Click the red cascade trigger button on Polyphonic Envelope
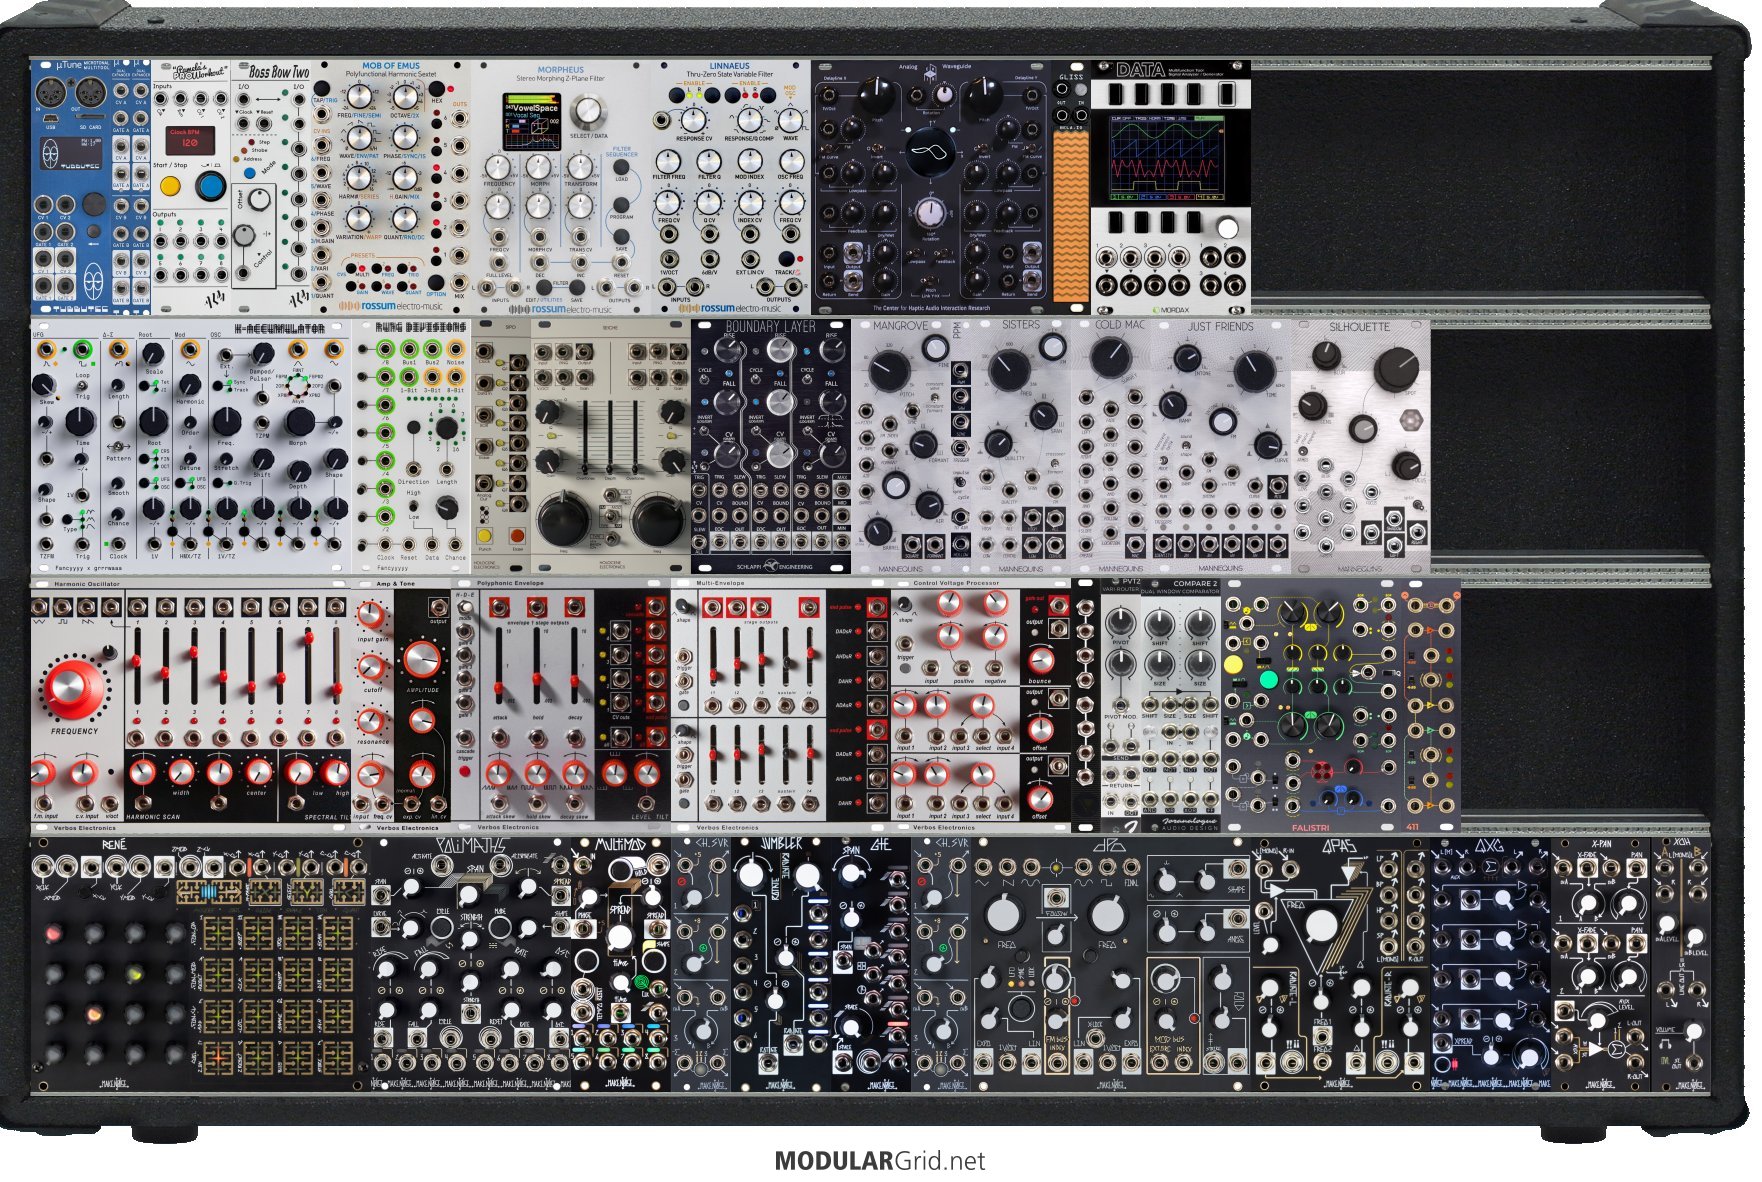The image size is (1762, 1182). pos(464,770)
